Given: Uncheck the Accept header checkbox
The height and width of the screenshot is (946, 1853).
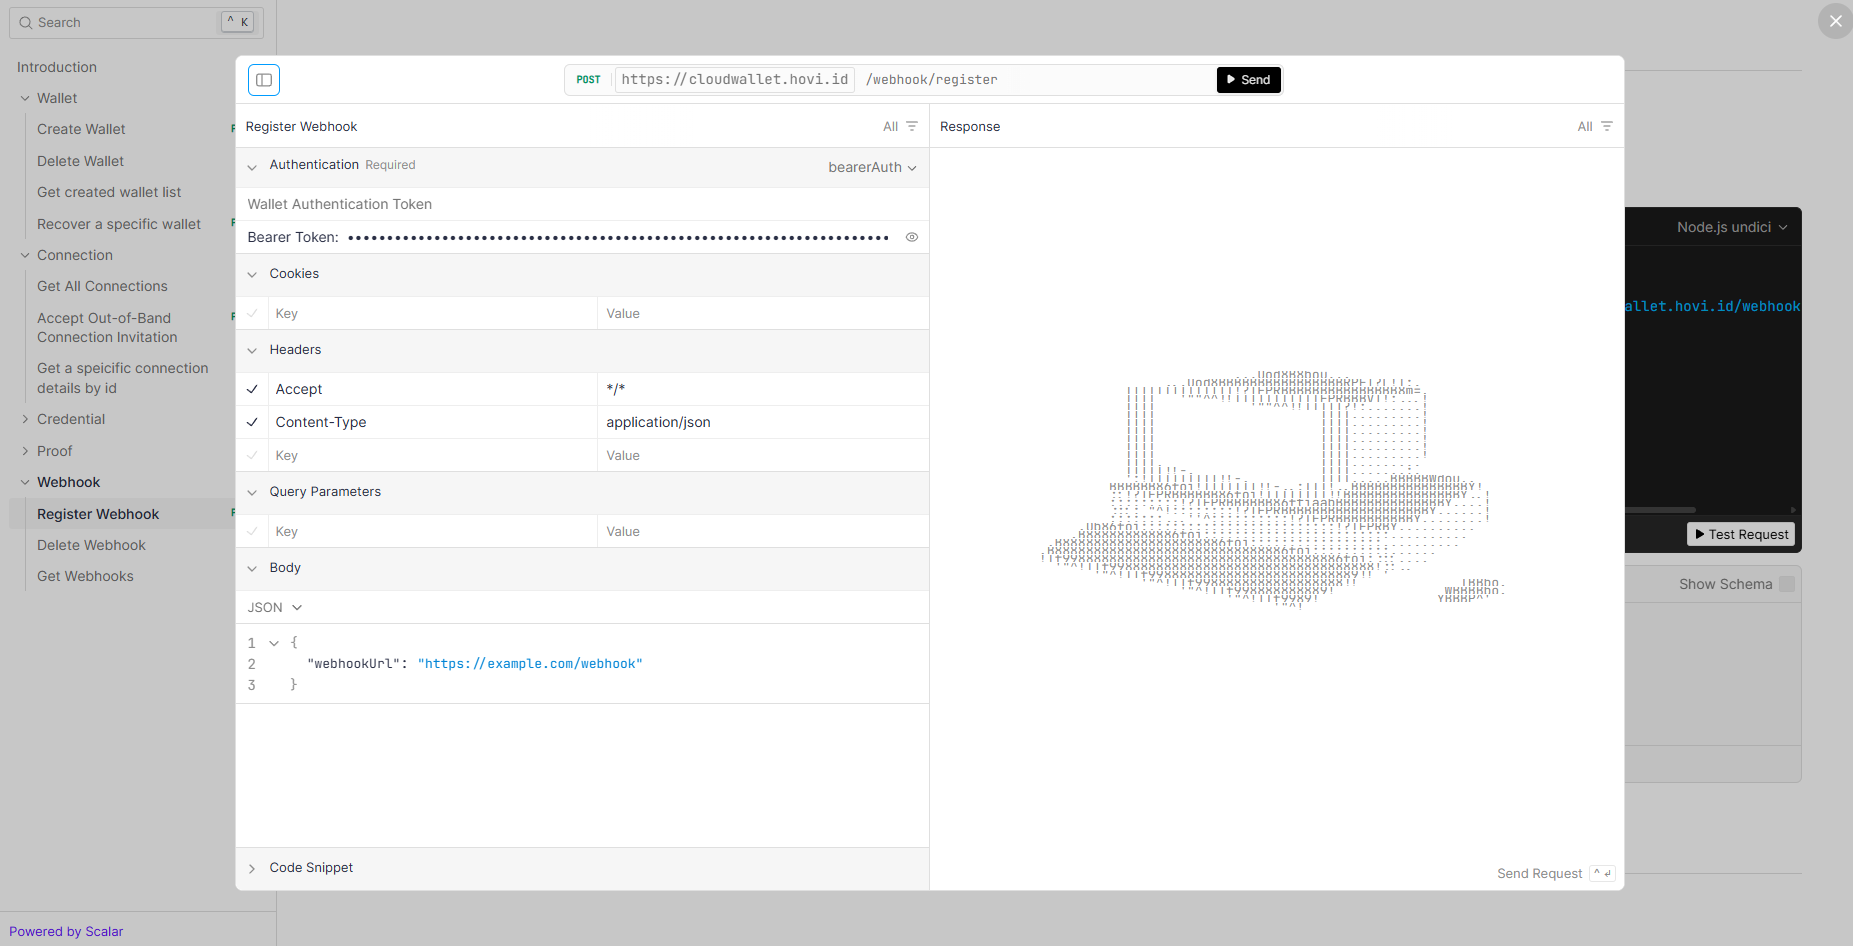Looking at the screenshot, I should pyautogui.click(x=252, y=390).
